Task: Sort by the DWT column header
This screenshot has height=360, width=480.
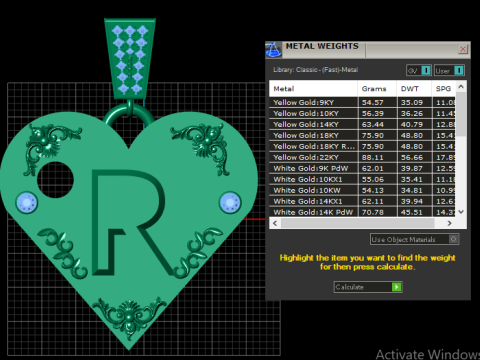Action: [x=414, y=89]
